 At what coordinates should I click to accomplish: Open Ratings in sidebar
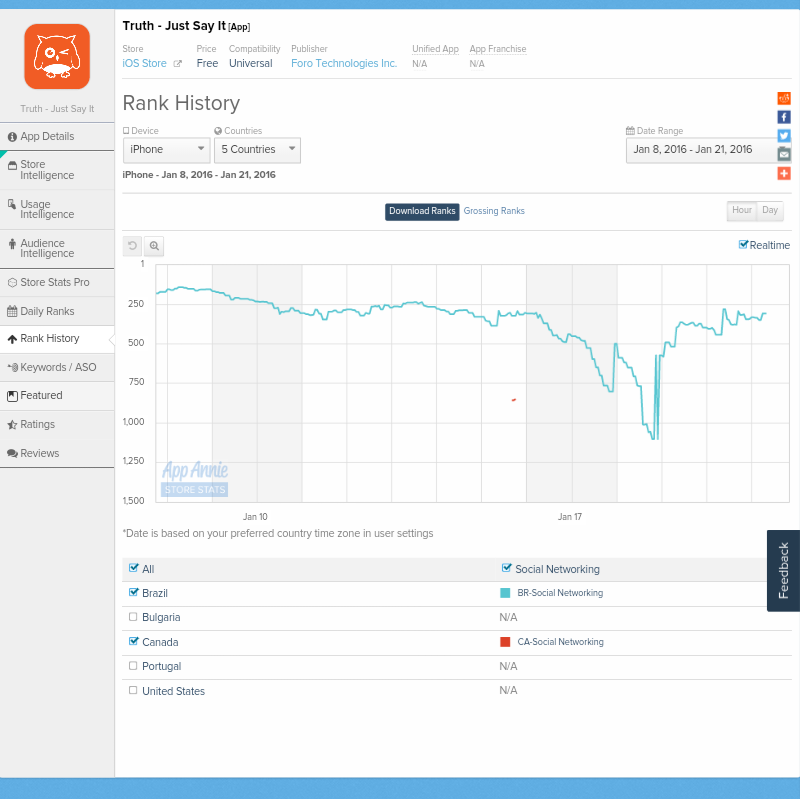(57, 425)
